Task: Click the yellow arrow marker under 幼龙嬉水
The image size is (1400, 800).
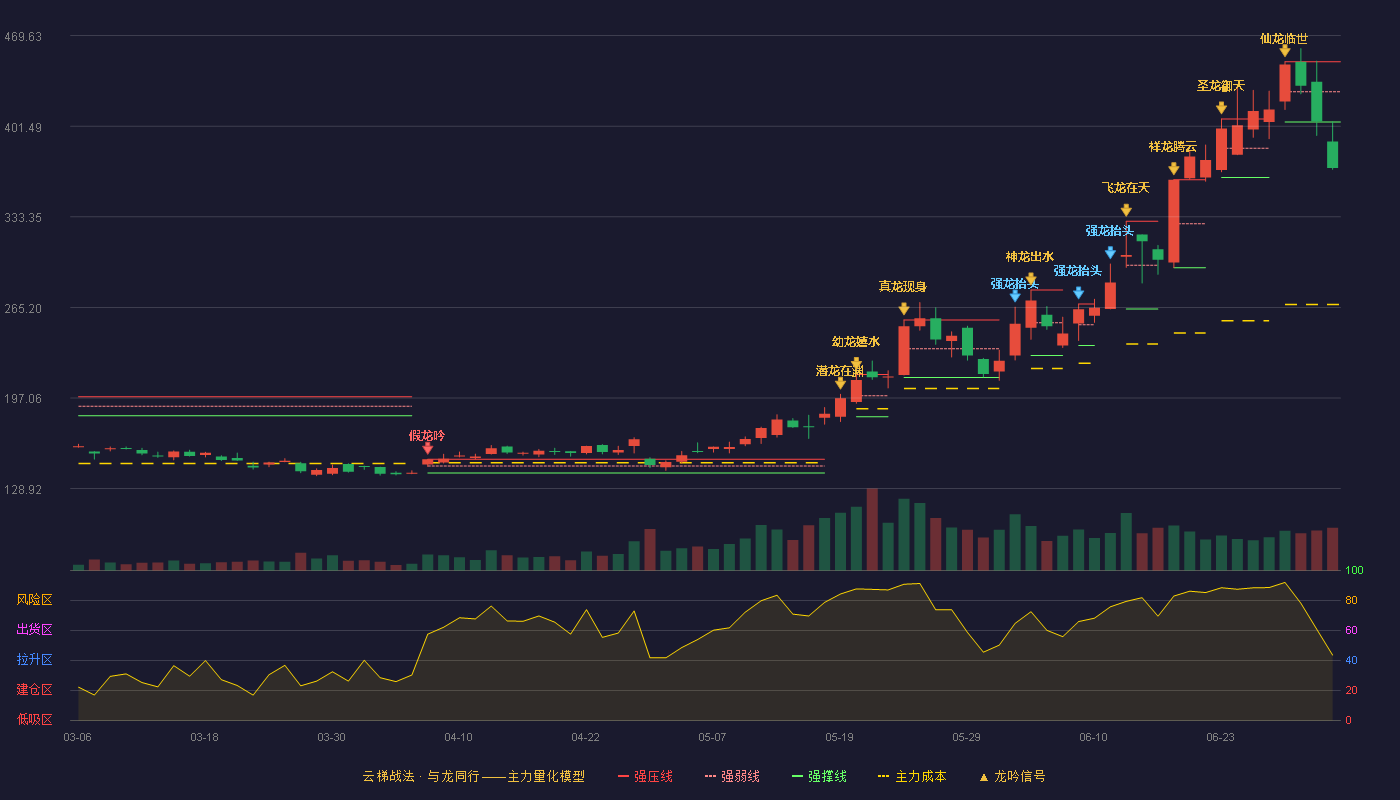Action: 856,364
